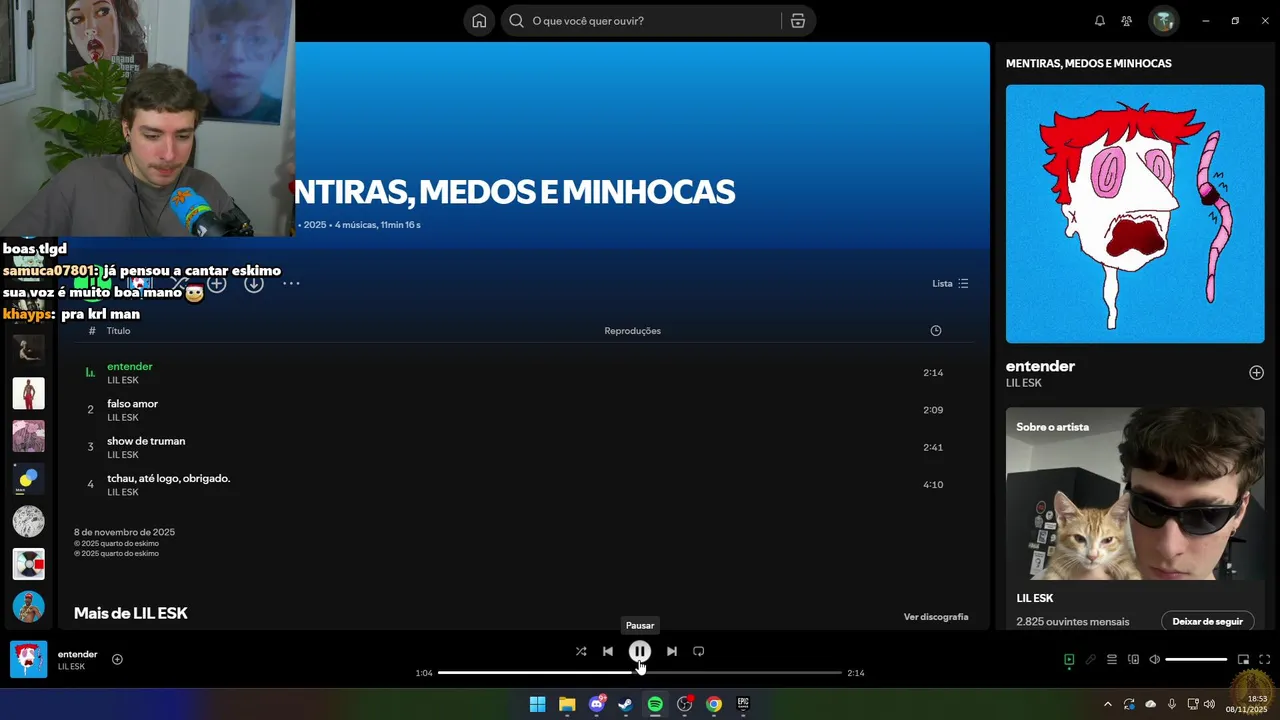The image size is (1280, 720).
Task: Add the current song via the player bar plus
Action: [x=117, y=659]
